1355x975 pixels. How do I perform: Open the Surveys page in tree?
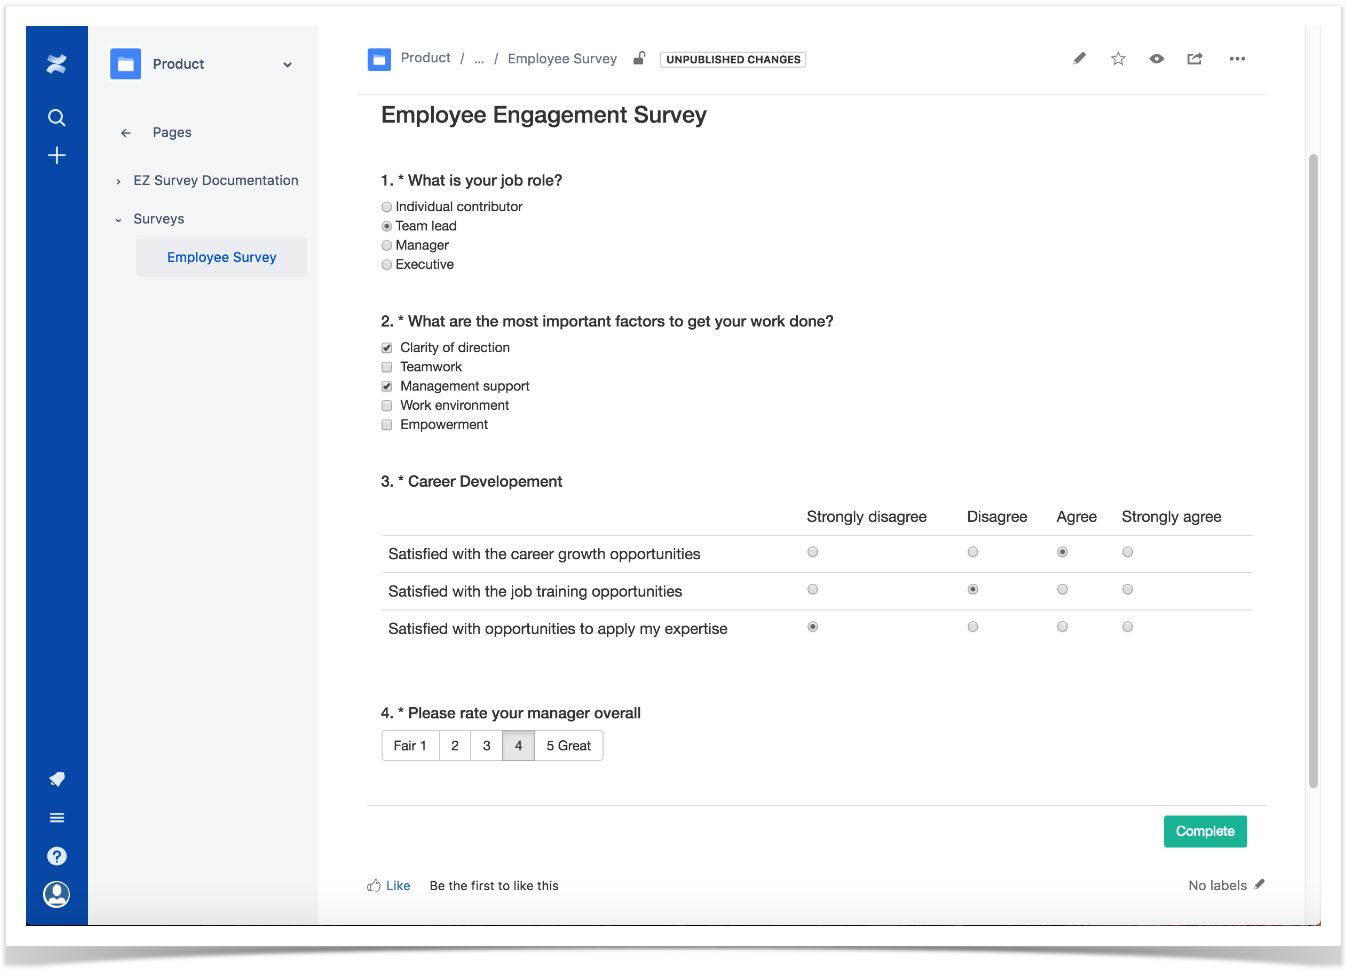click(x=159, y=219)
